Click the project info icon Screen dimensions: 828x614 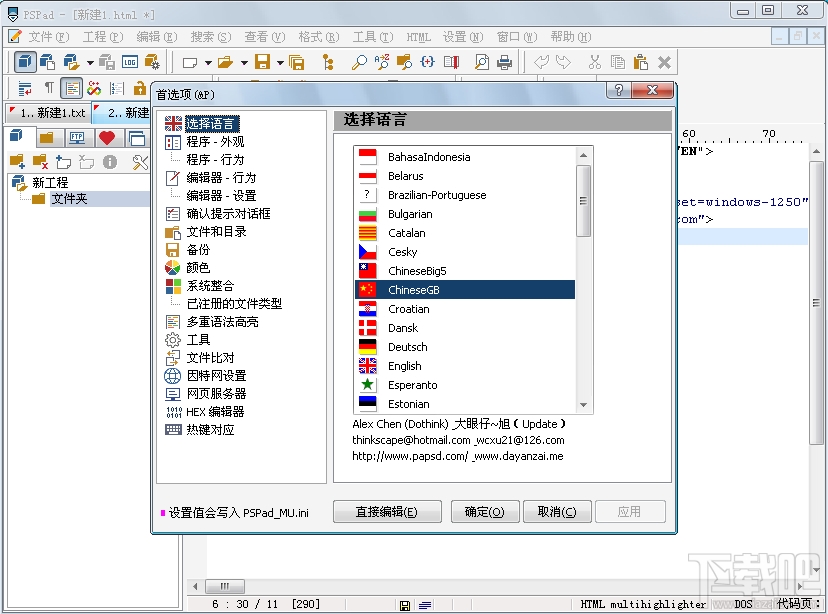click(x=109, y=161)
